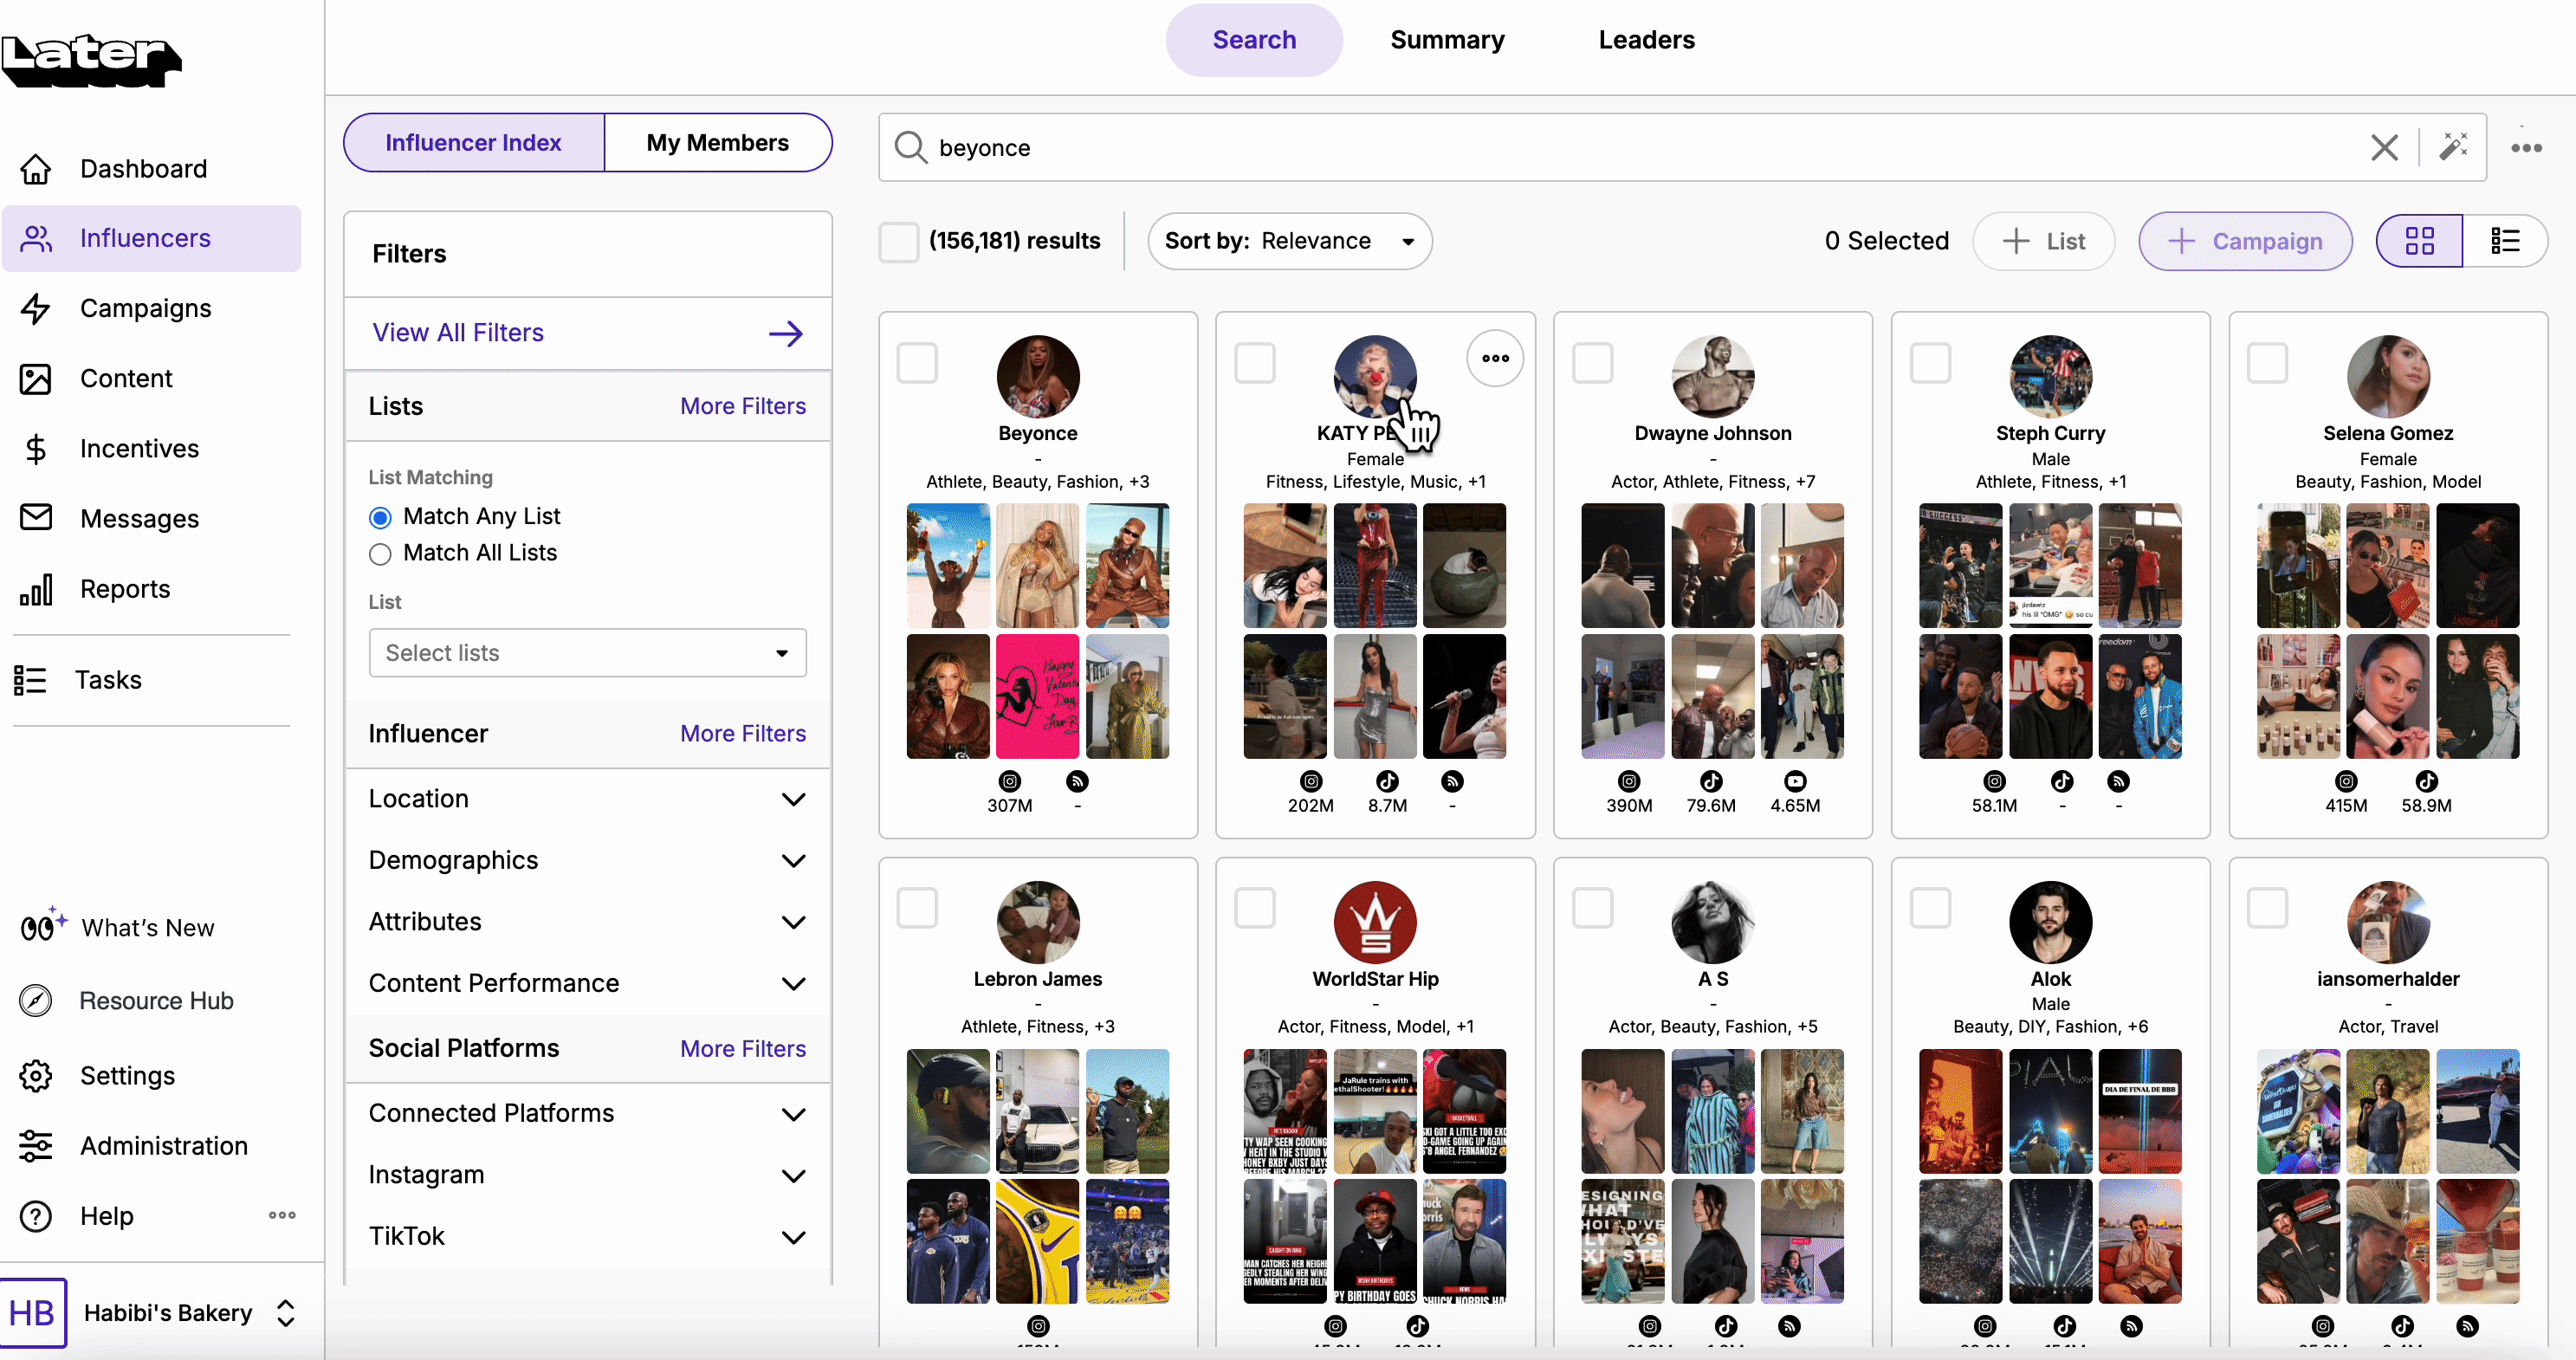Viewport: 2576px width, 1360px height.
Task: Expand the Content Performance filter
Action: coord(587,983)
